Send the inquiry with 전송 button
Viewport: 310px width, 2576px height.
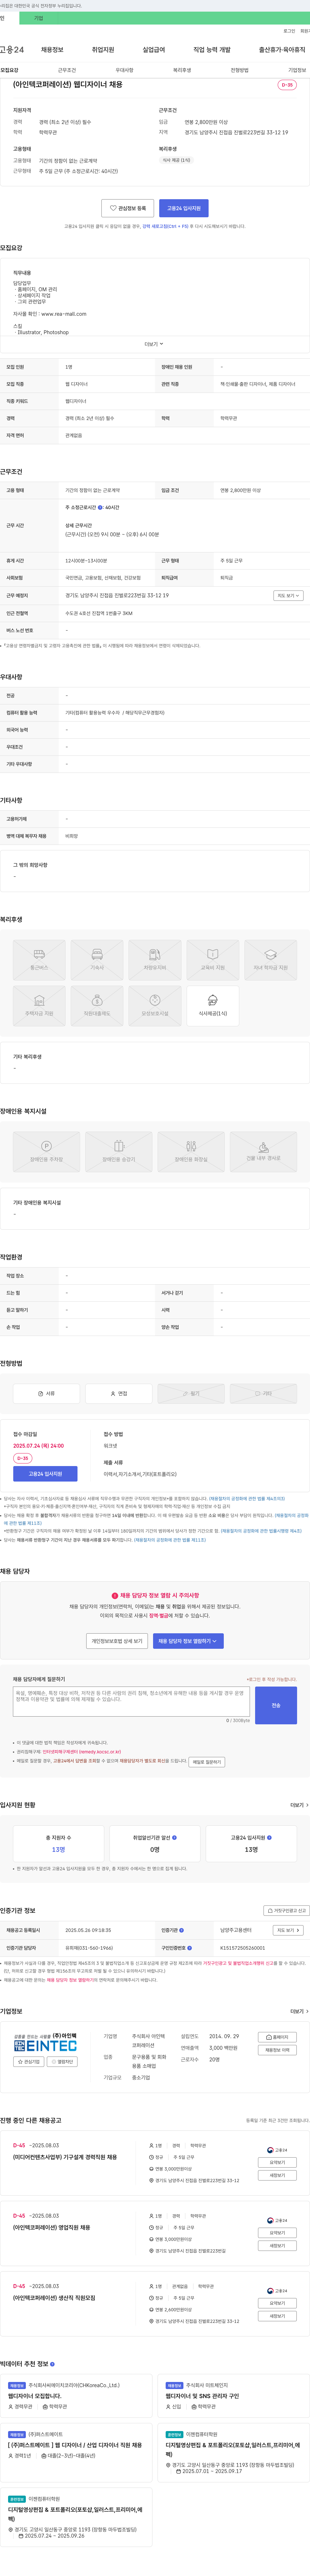[x=276, y=1705]
